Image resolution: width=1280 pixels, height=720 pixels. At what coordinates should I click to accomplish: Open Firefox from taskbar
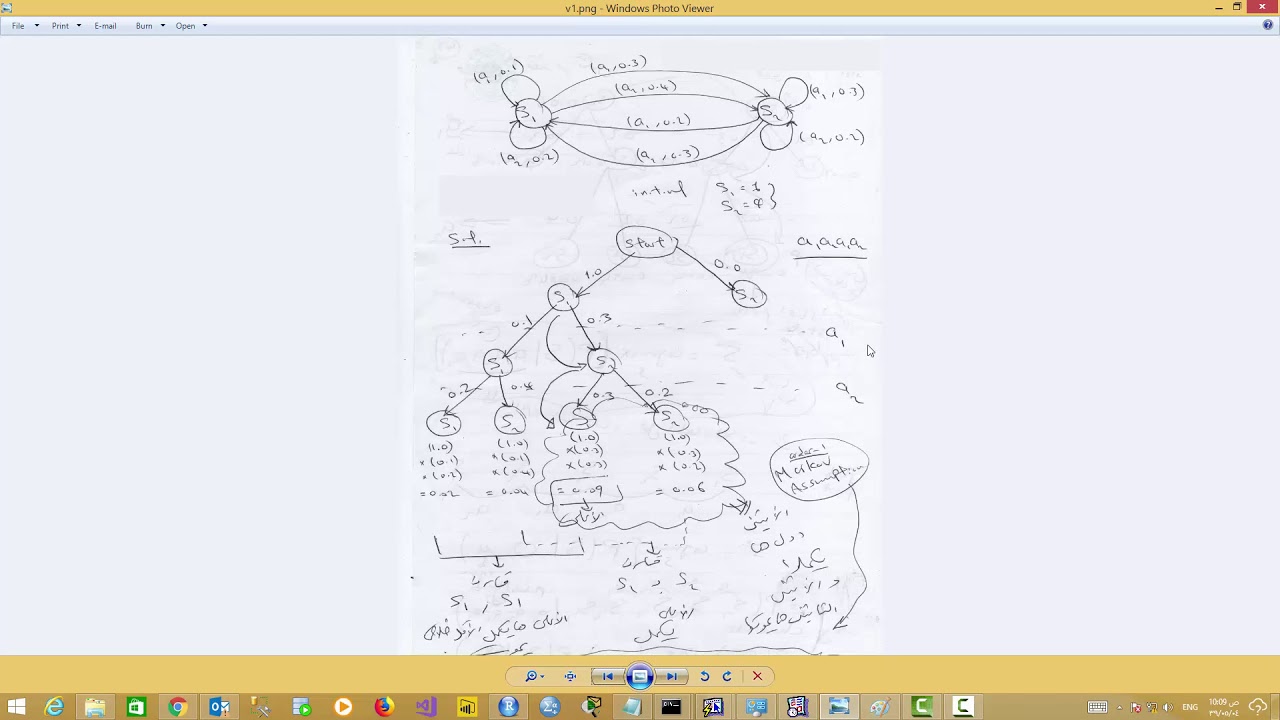[x=384, y=707]
